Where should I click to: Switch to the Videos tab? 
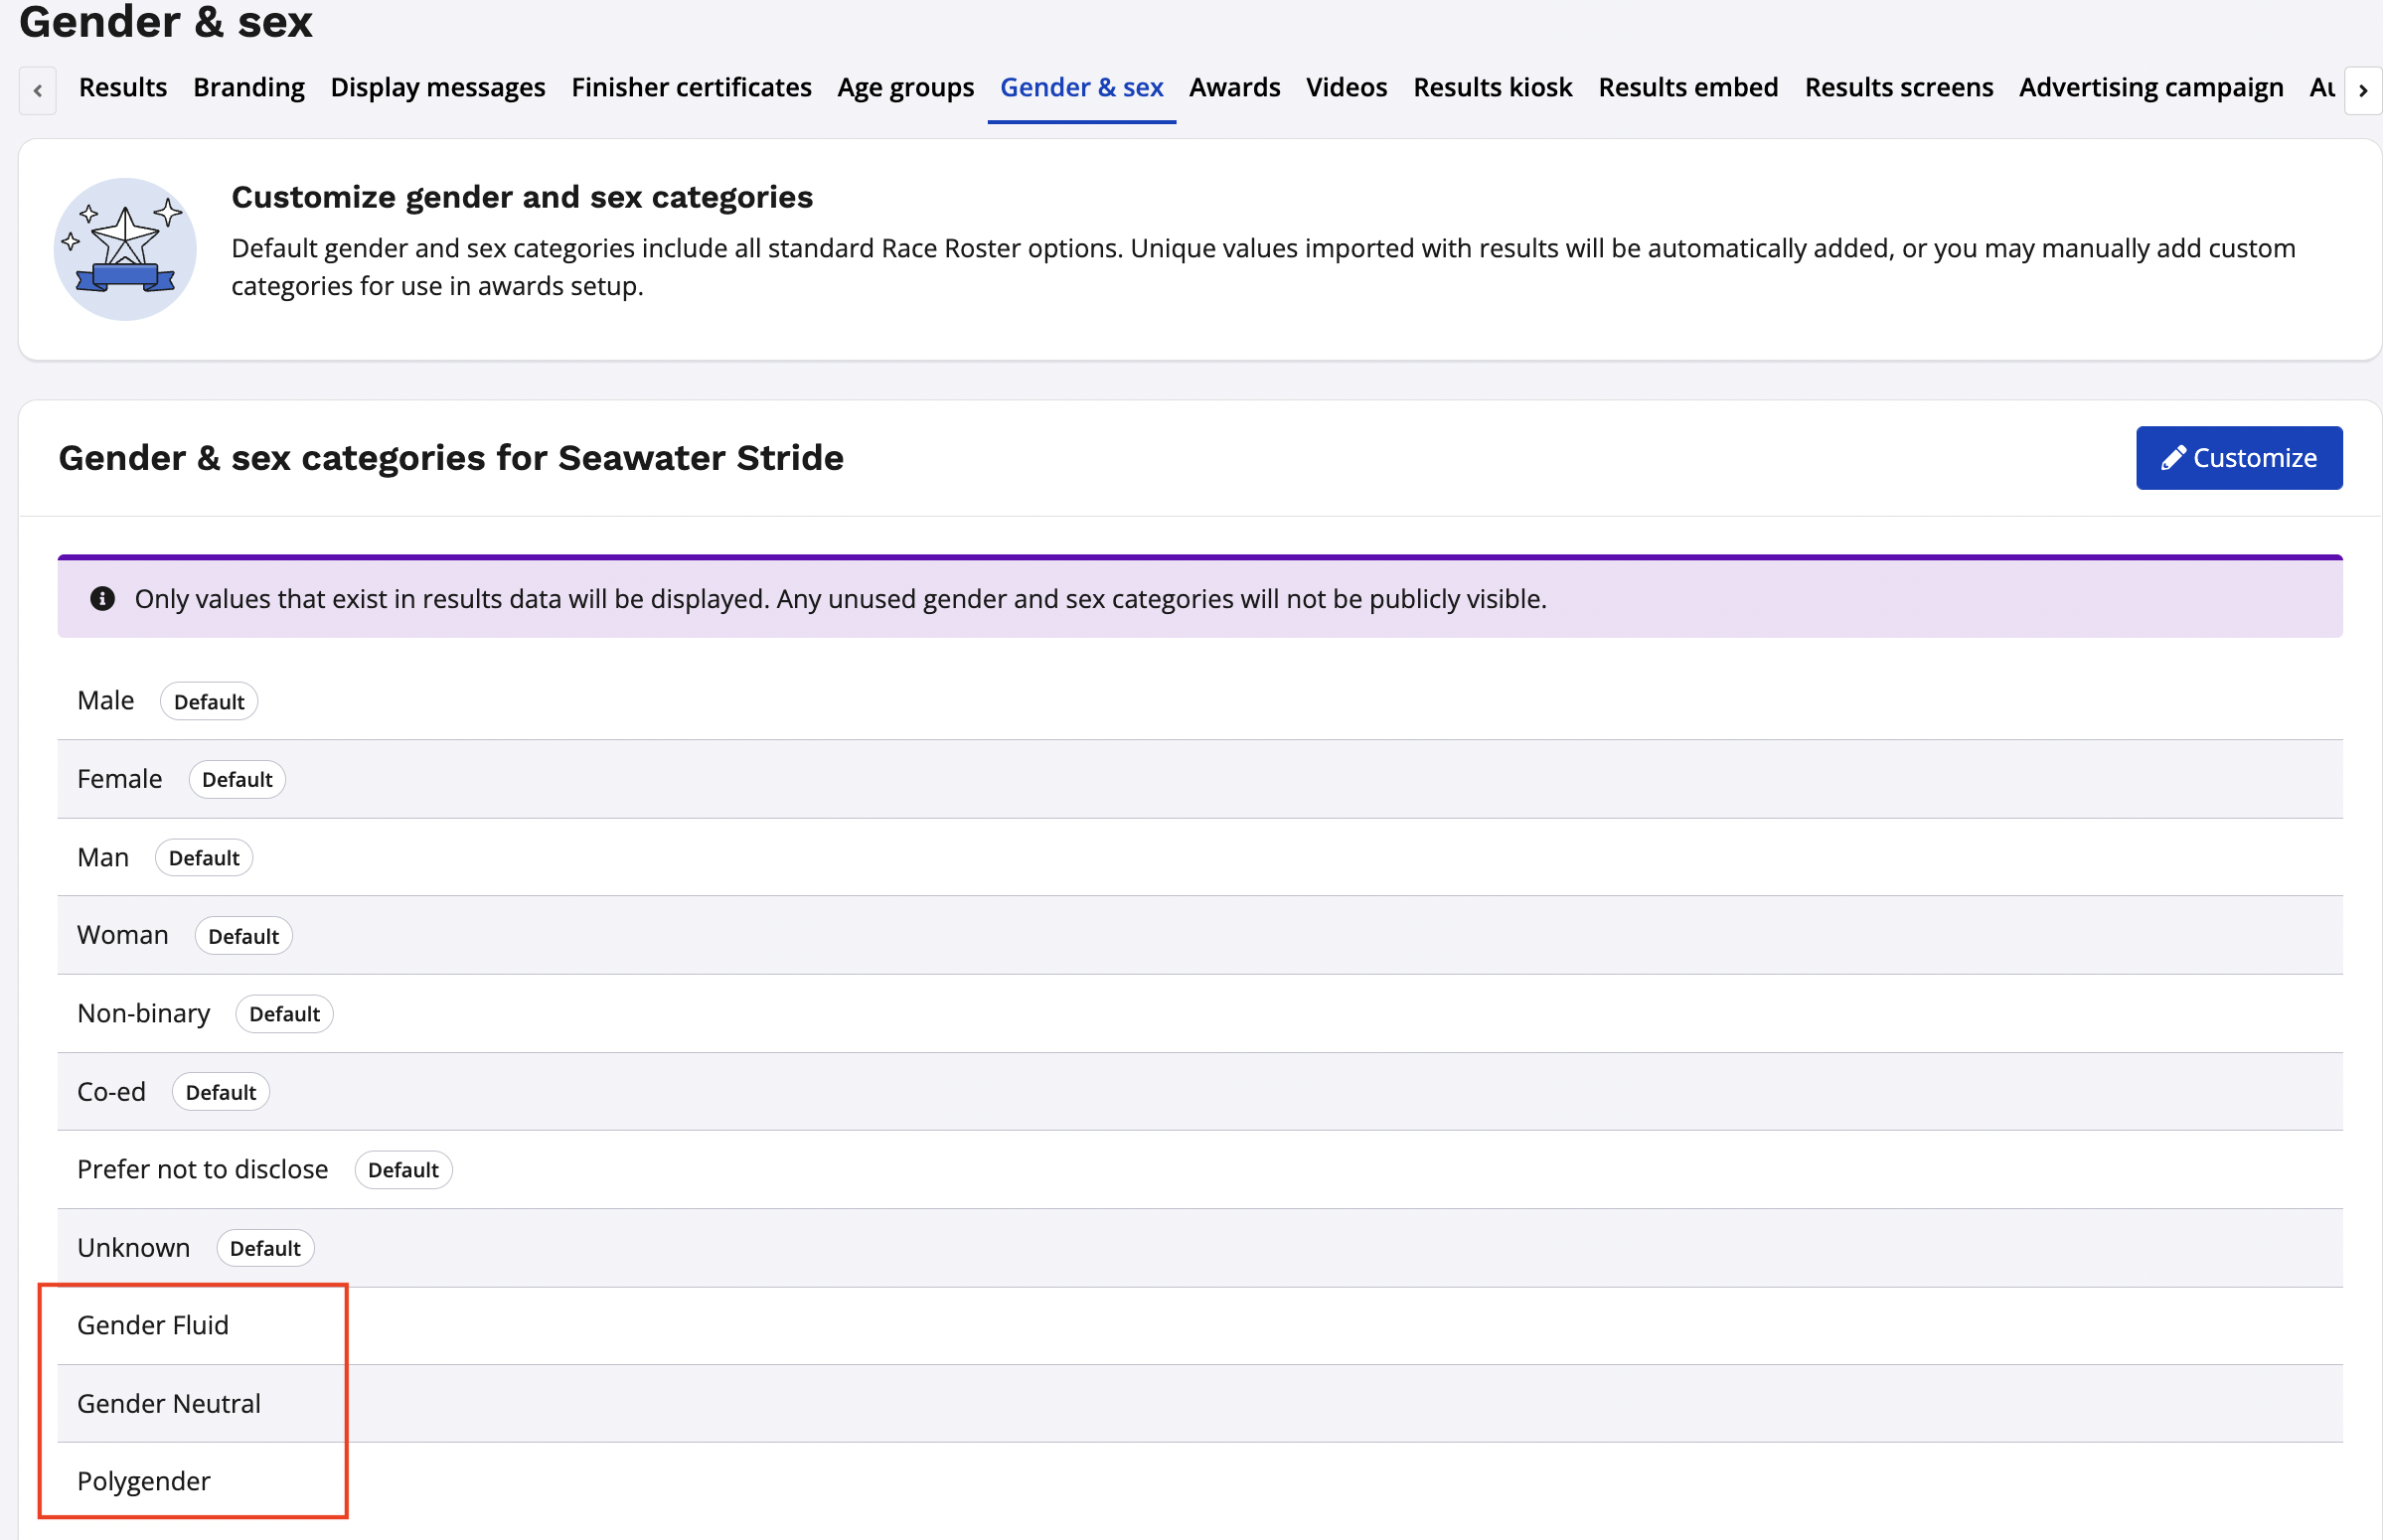pos(1346,88)
